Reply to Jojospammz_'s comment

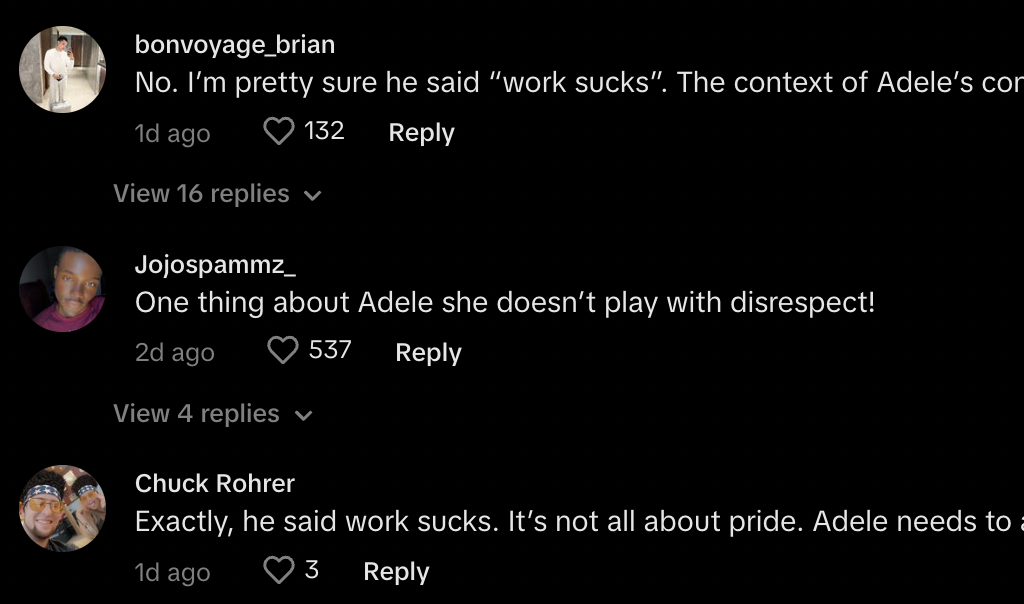tap(428, 353)
